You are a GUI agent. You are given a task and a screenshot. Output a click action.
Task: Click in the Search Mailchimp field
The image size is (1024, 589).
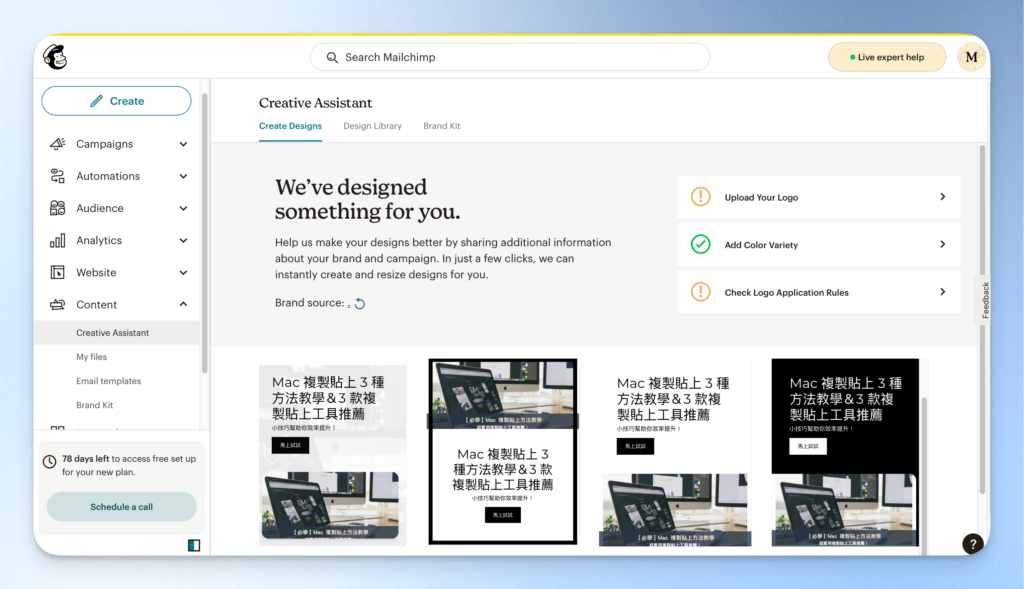click(x=509, y=57)
